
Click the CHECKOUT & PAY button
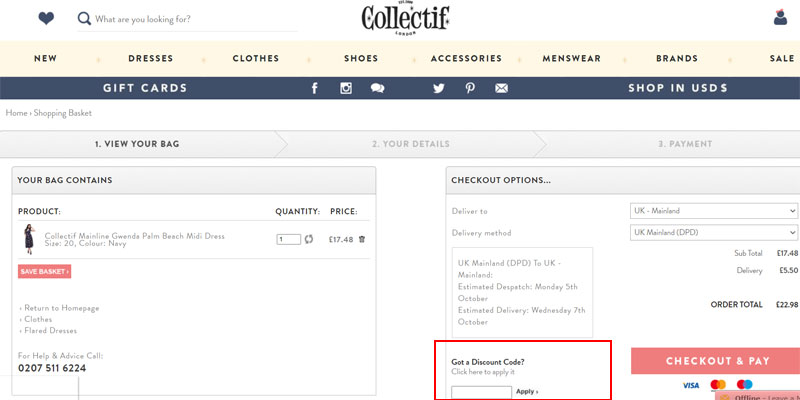(x=718, y=361)
